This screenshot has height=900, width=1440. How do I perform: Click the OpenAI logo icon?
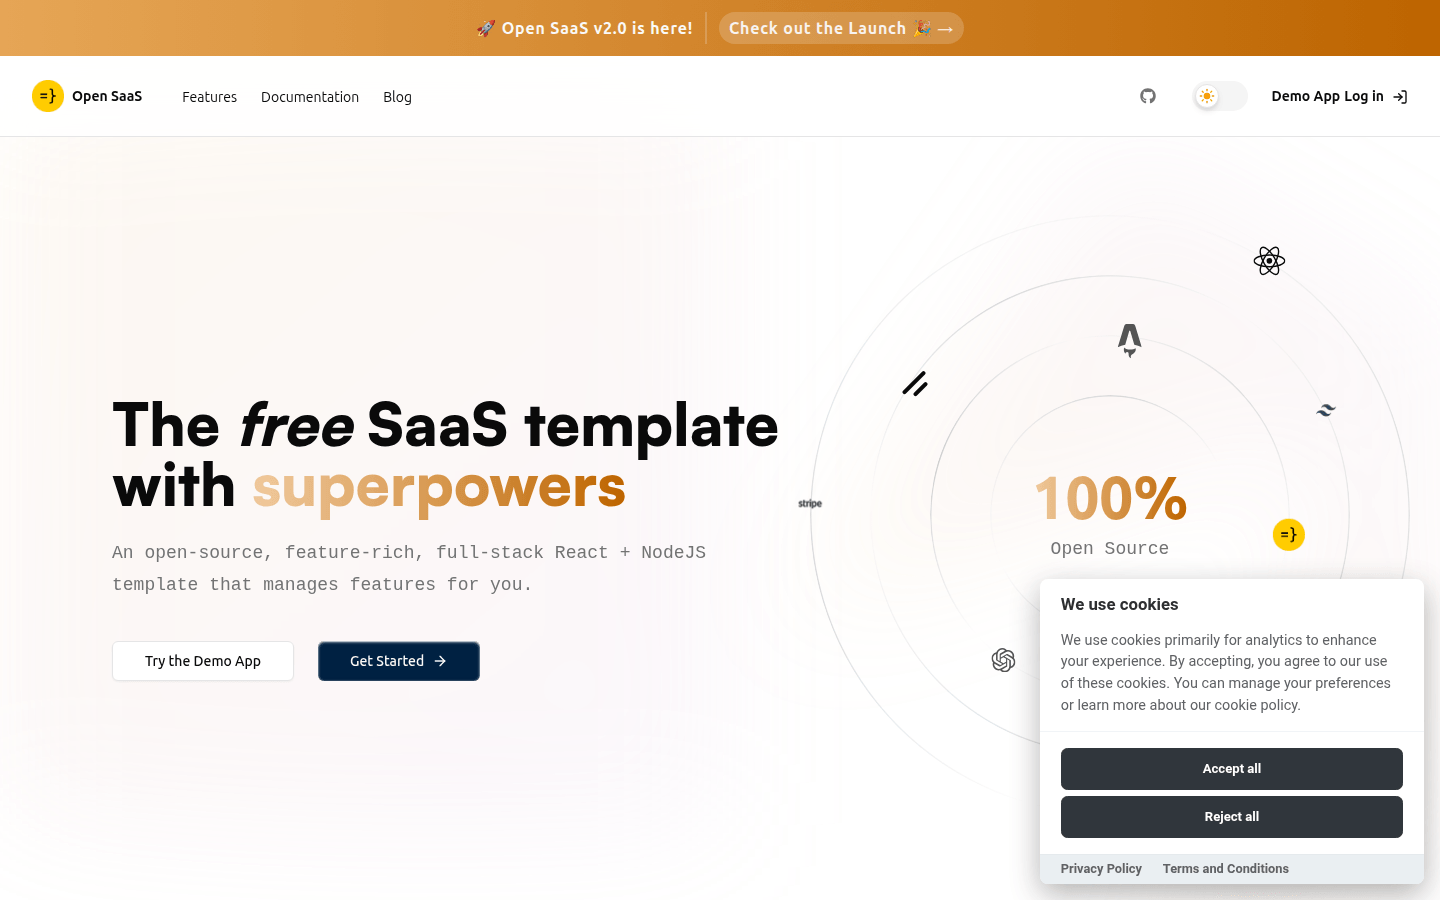click(1003, 660)
